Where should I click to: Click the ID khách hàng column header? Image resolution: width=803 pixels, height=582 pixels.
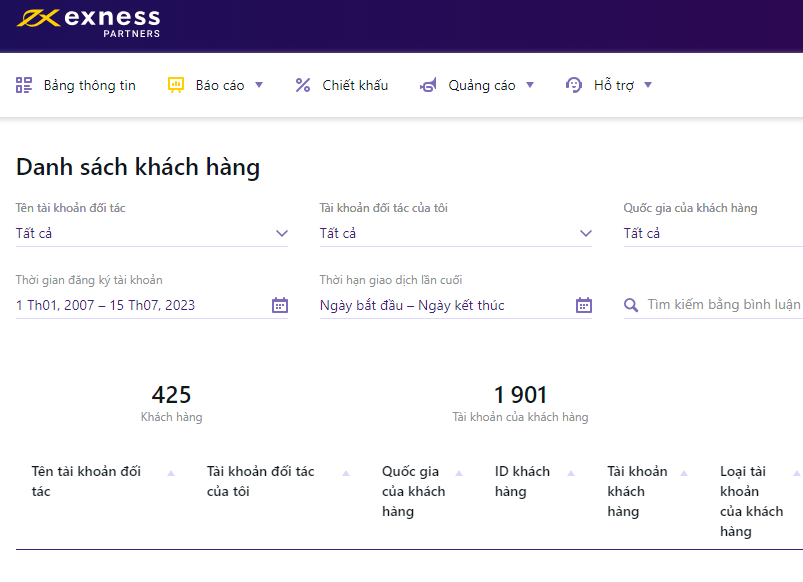pyautogui.click(x=522, y=482)
